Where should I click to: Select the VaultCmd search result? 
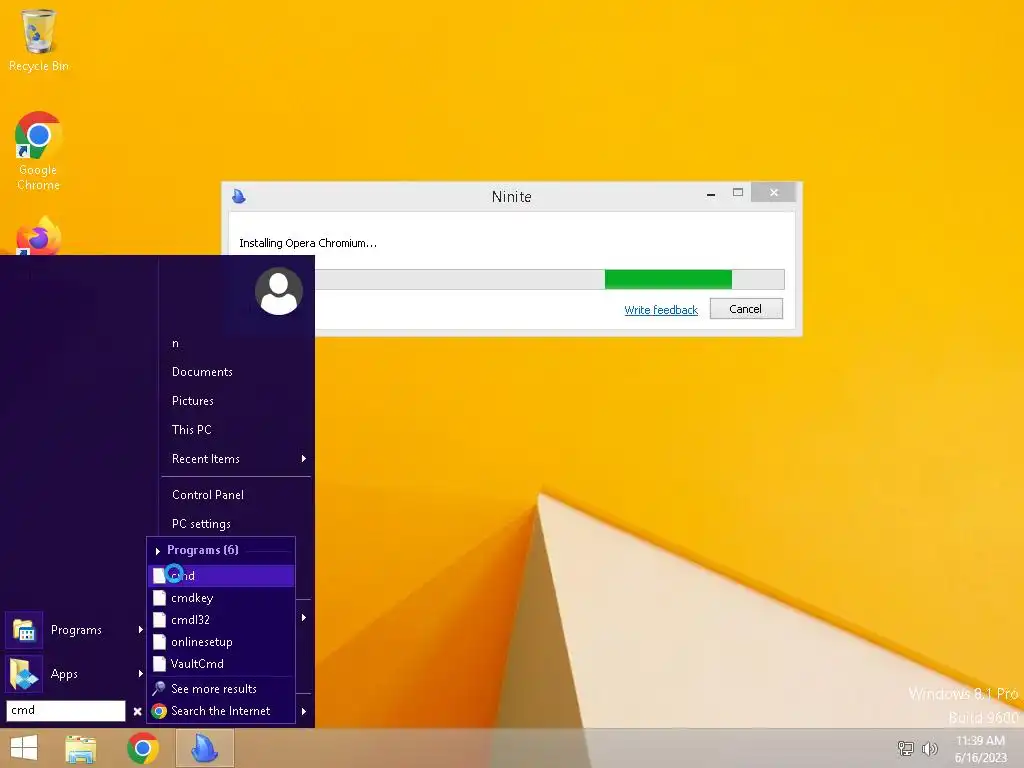point(221,664)
